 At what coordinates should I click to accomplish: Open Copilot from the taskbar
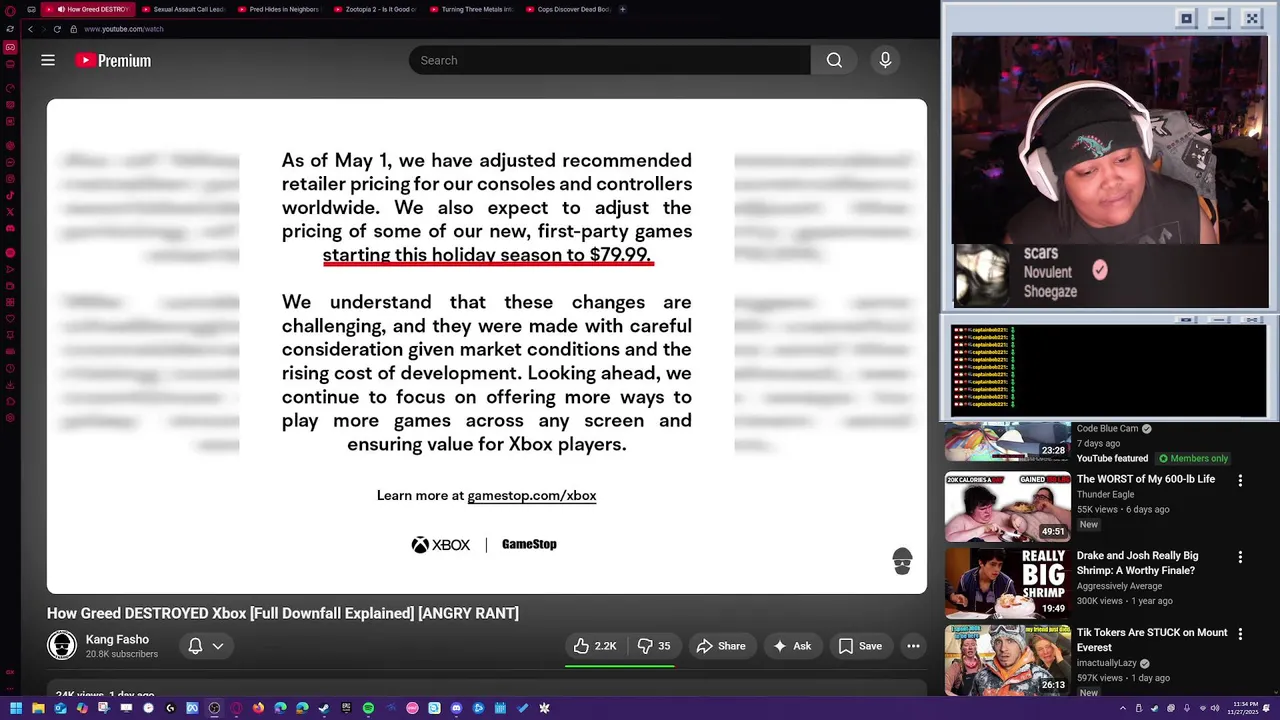point(82,708)
